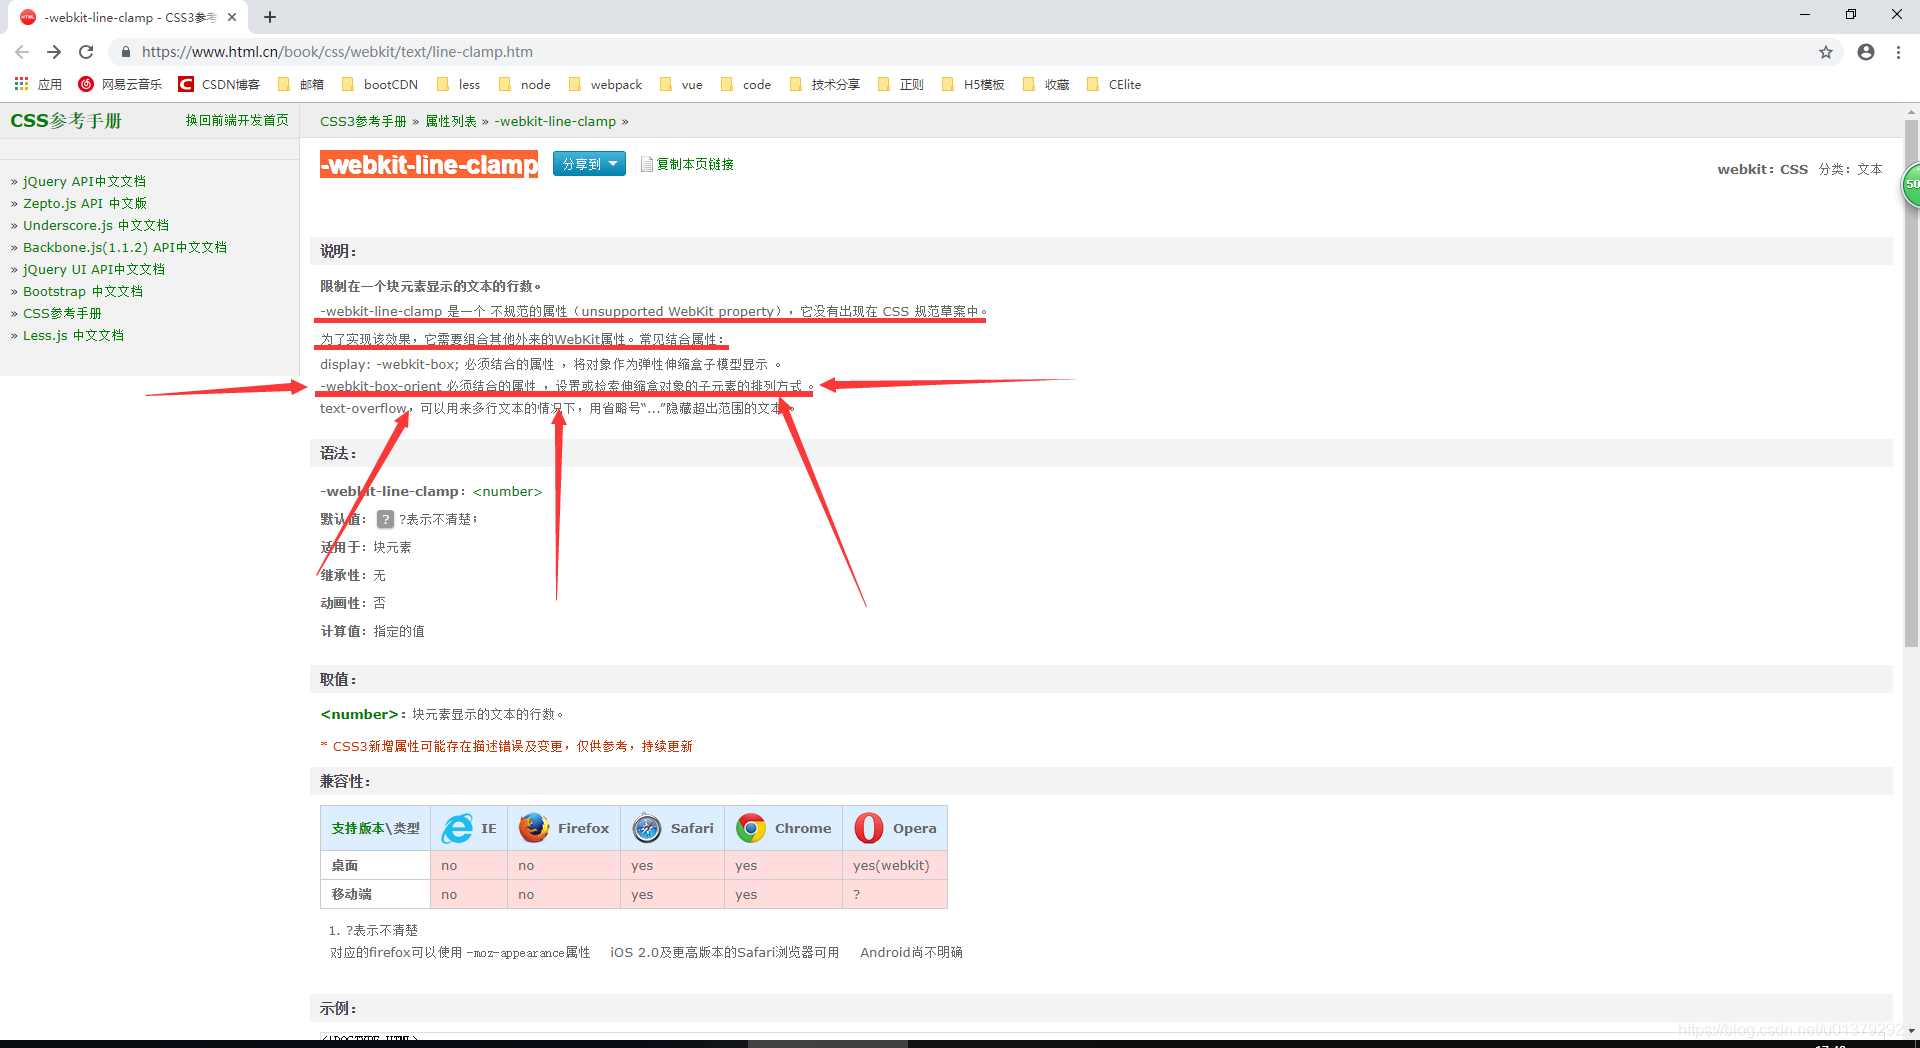Open jQuery API中文文档 sidebar link
1920x1048 pixels.
pos(84,181)
